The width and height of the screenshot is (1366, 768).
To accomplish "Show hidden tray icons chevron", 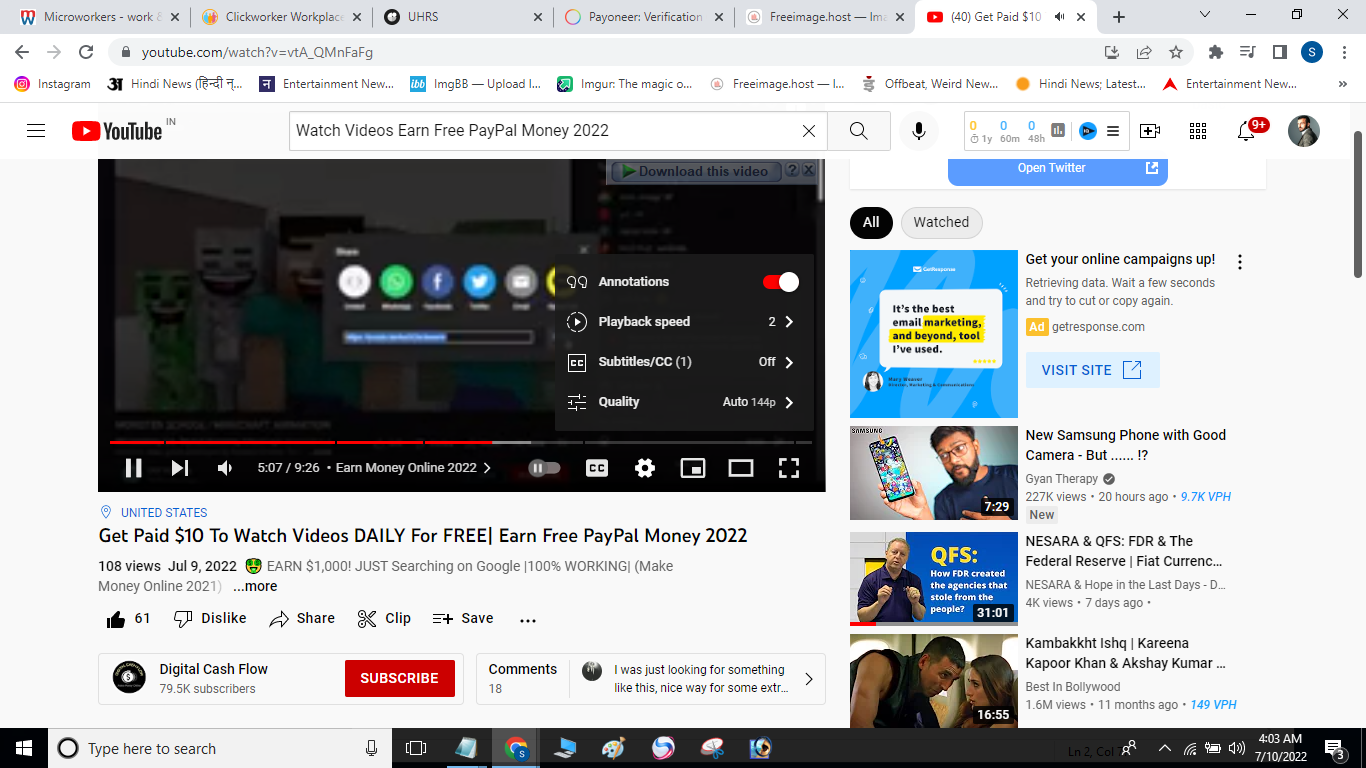I will pyautogui.click(x=1164, y=748).
